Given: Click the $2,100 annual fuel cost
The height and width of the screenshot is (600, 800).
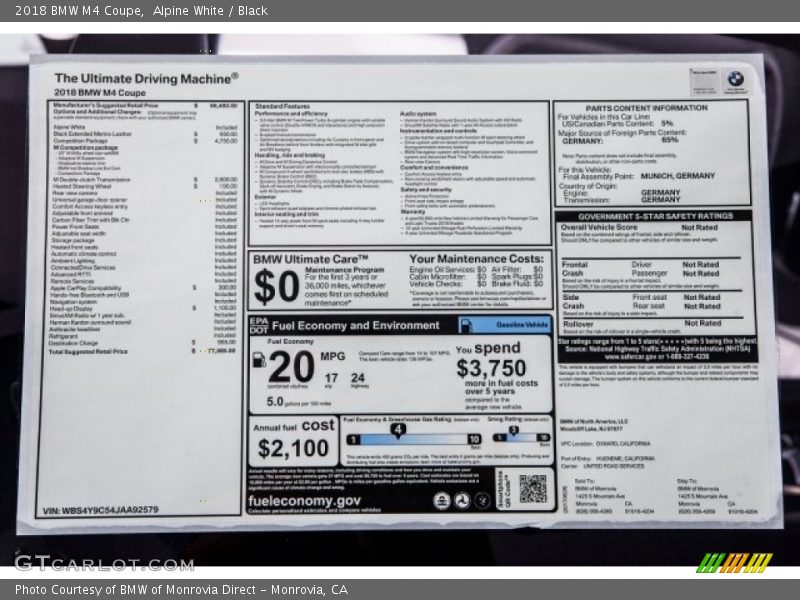Looking at the screenshot, I should [293, 450].
